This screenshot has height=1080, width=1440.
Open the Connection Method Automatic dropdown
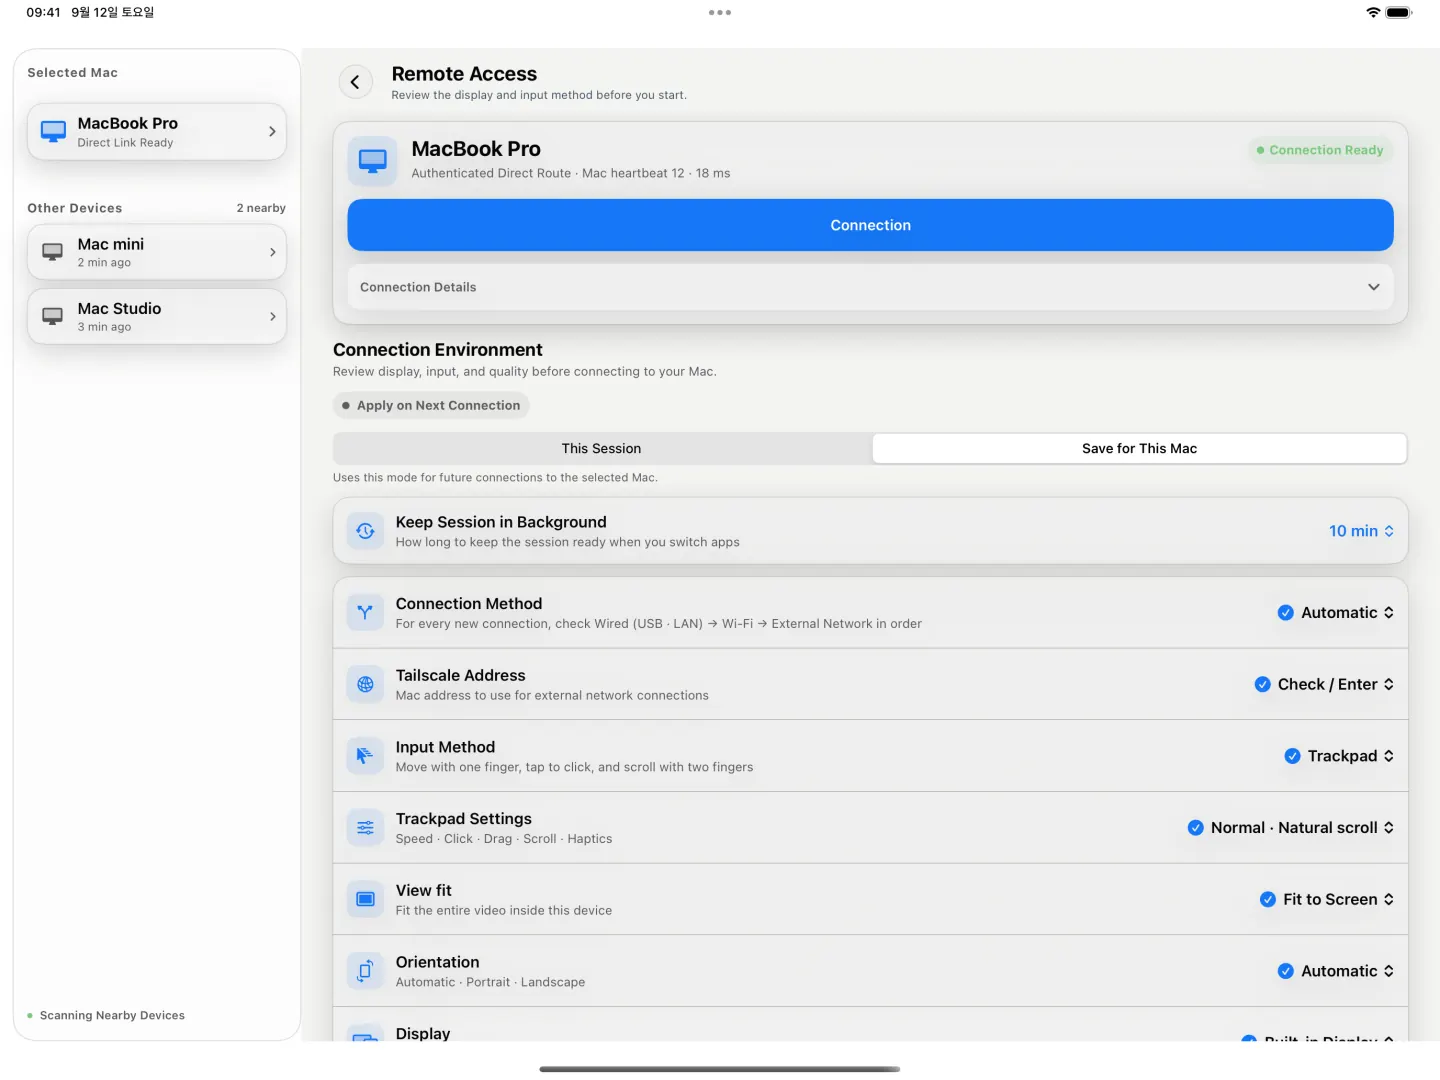[1336, 613]
